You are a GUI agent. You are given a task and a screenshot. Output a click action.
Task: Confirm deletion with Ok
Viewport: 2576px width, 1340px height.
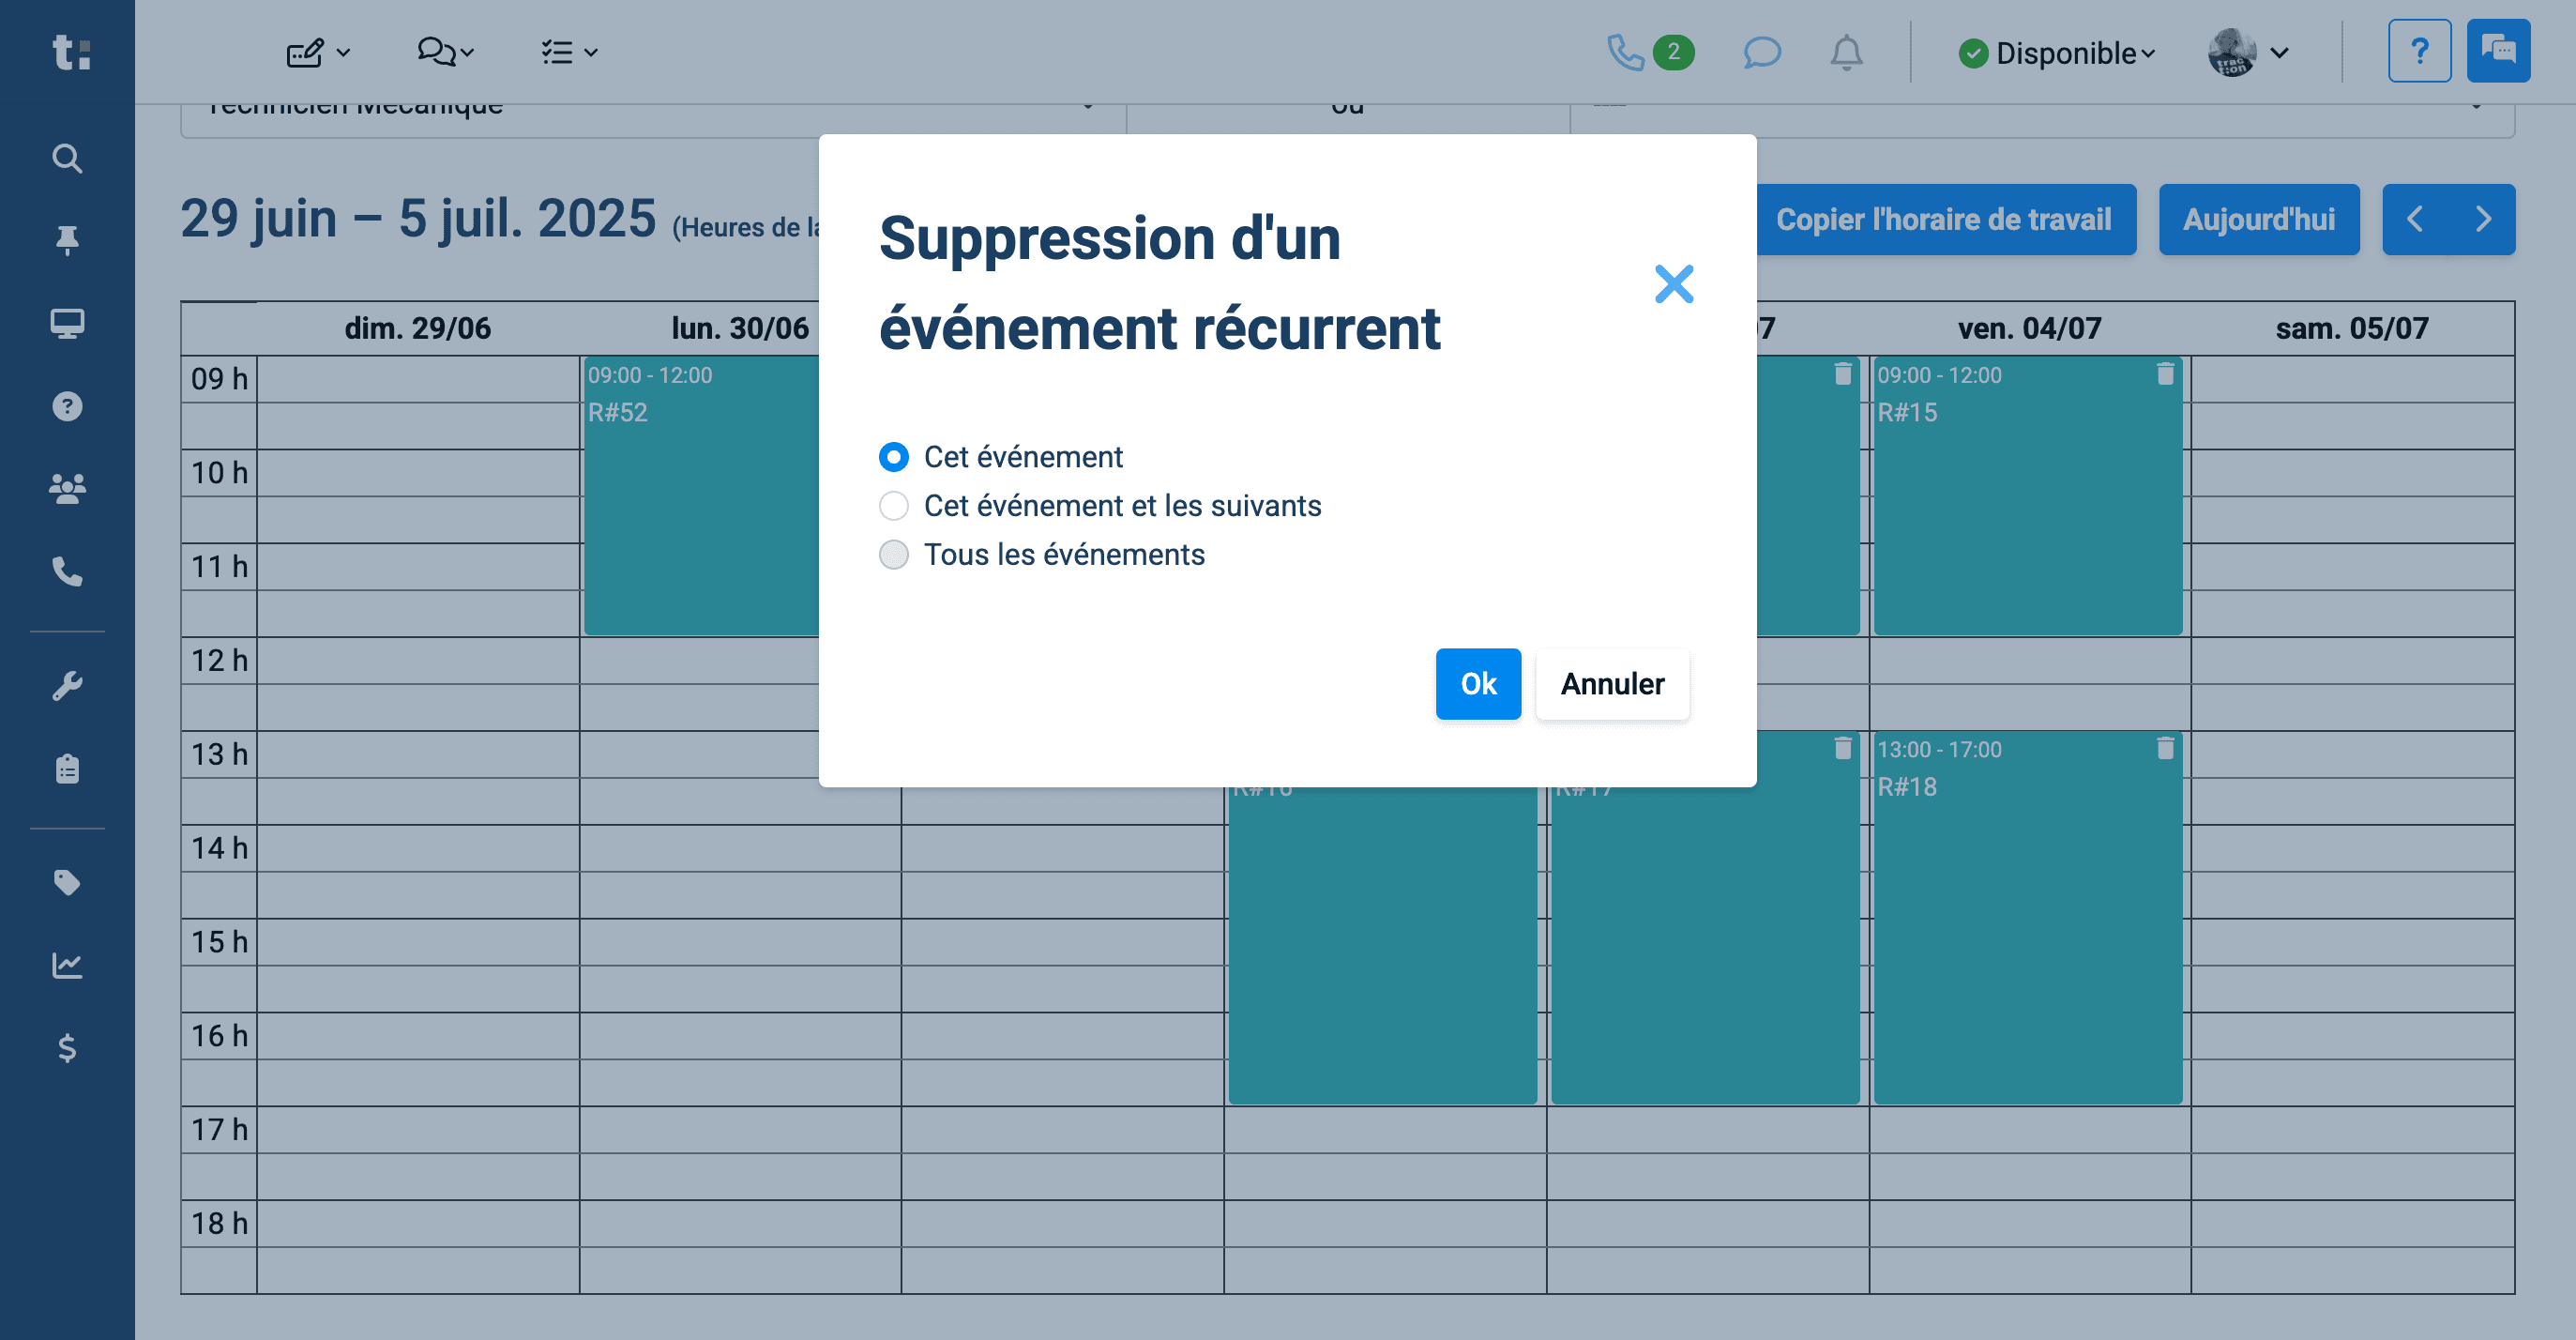pos(1478,684)
